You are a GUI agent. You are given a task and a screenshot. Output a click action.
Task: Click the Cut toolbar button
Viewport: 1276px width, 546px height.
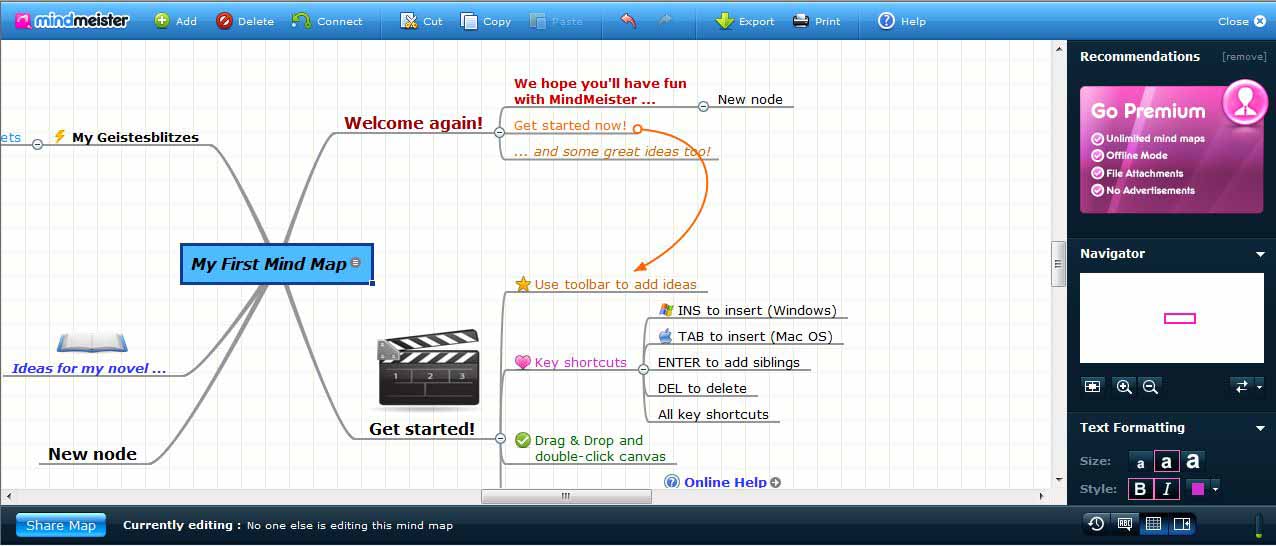421,21
